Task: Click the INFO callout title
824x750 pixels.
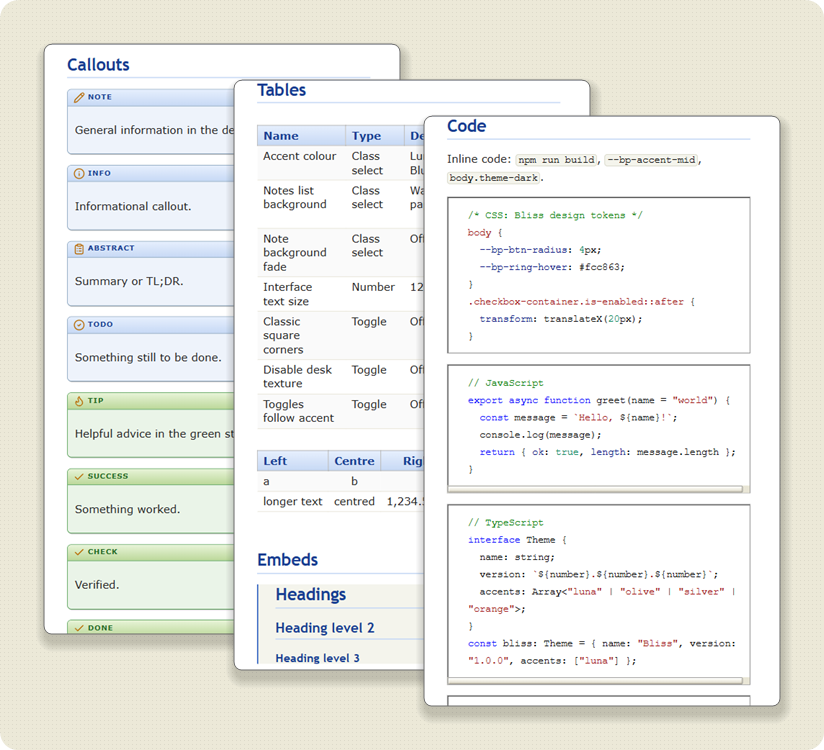Action: click(99, 173)
